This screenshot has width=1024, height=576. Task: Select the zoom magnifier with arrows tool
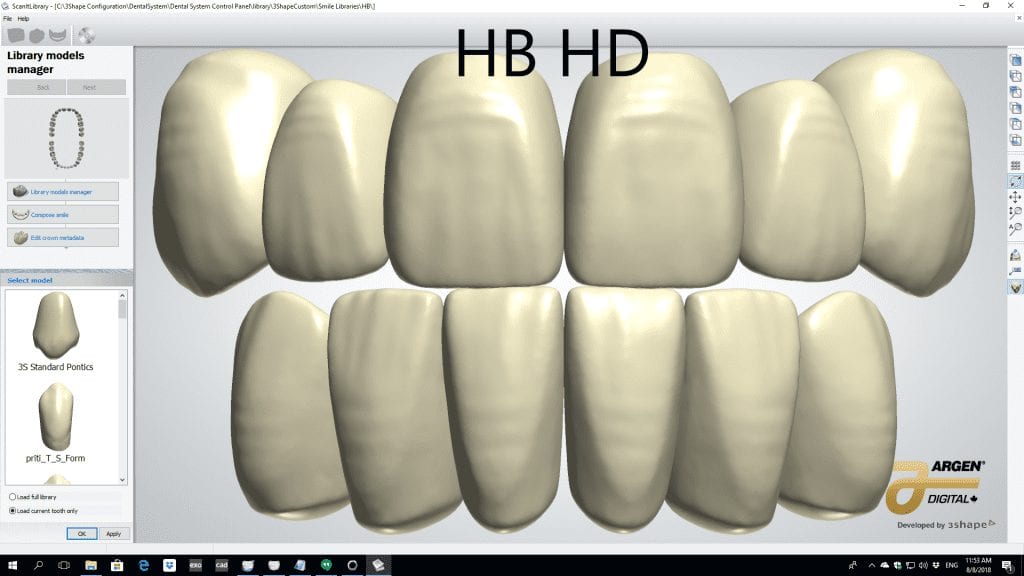tap(1015, 212)
